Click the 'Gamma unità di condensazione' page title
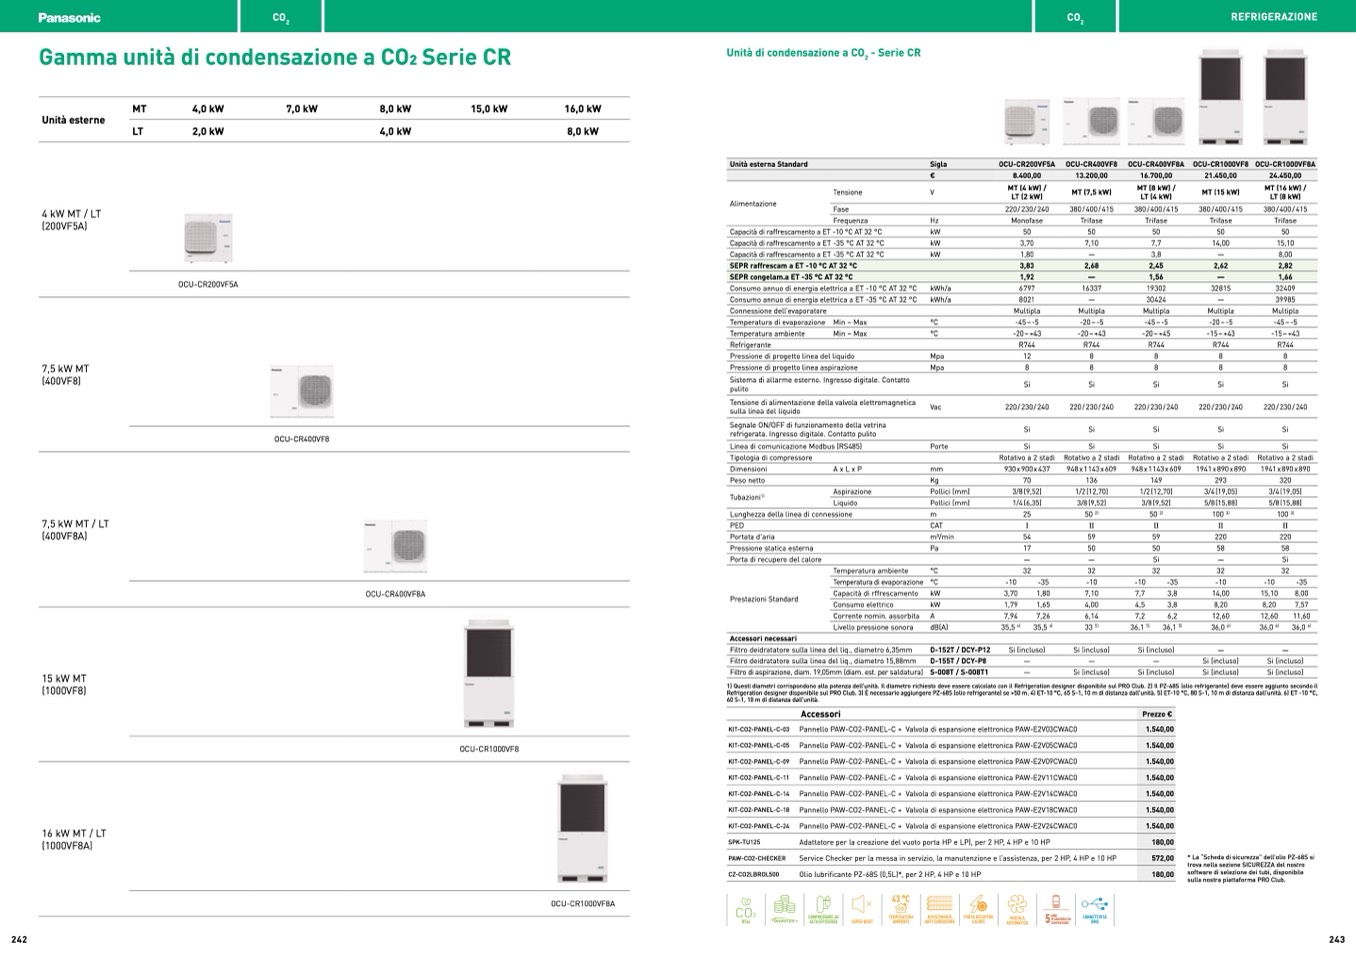The height and width of the screenshot is (959, 1356). (275, 57)
